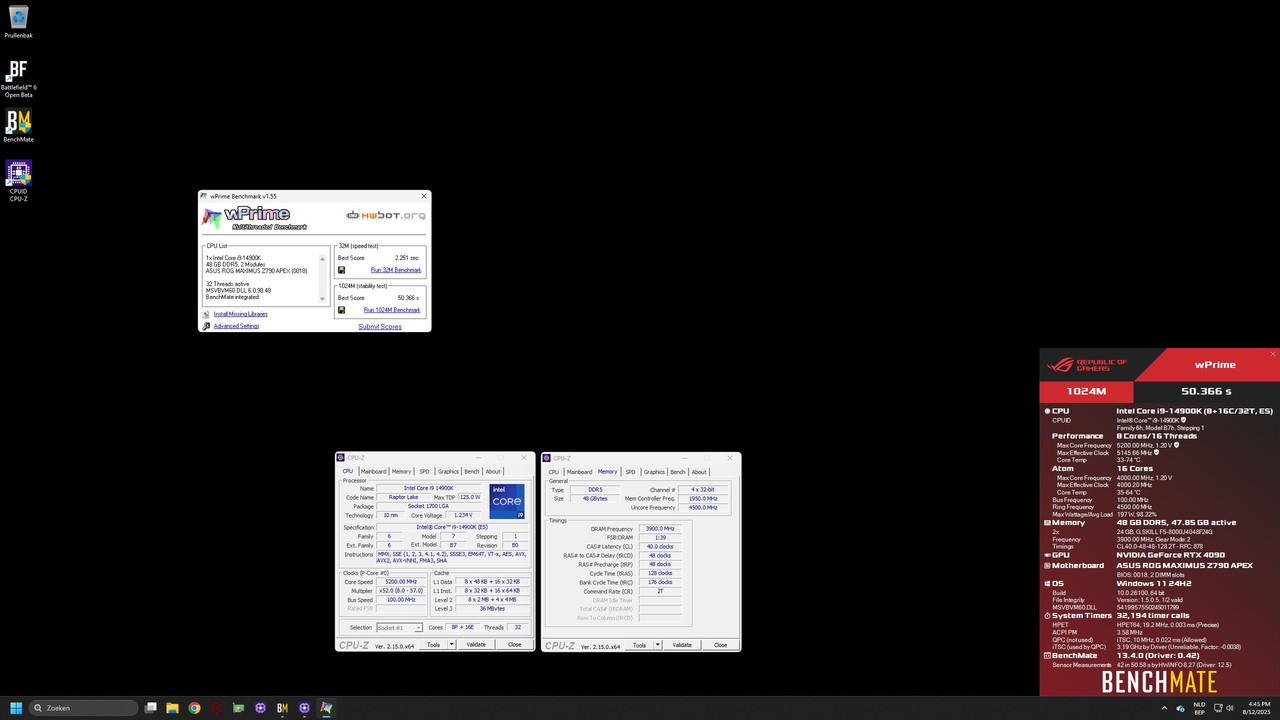Open the clock showing 4:45 PM
Image resolution: width=1280 pixels, height=720 pixels.
(x=1257, y=708)
